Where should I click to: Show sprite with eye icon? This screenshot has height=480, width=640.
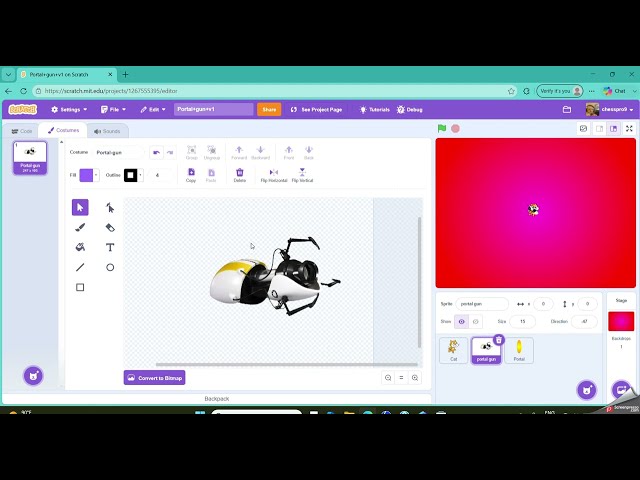[x=461, y=322]
